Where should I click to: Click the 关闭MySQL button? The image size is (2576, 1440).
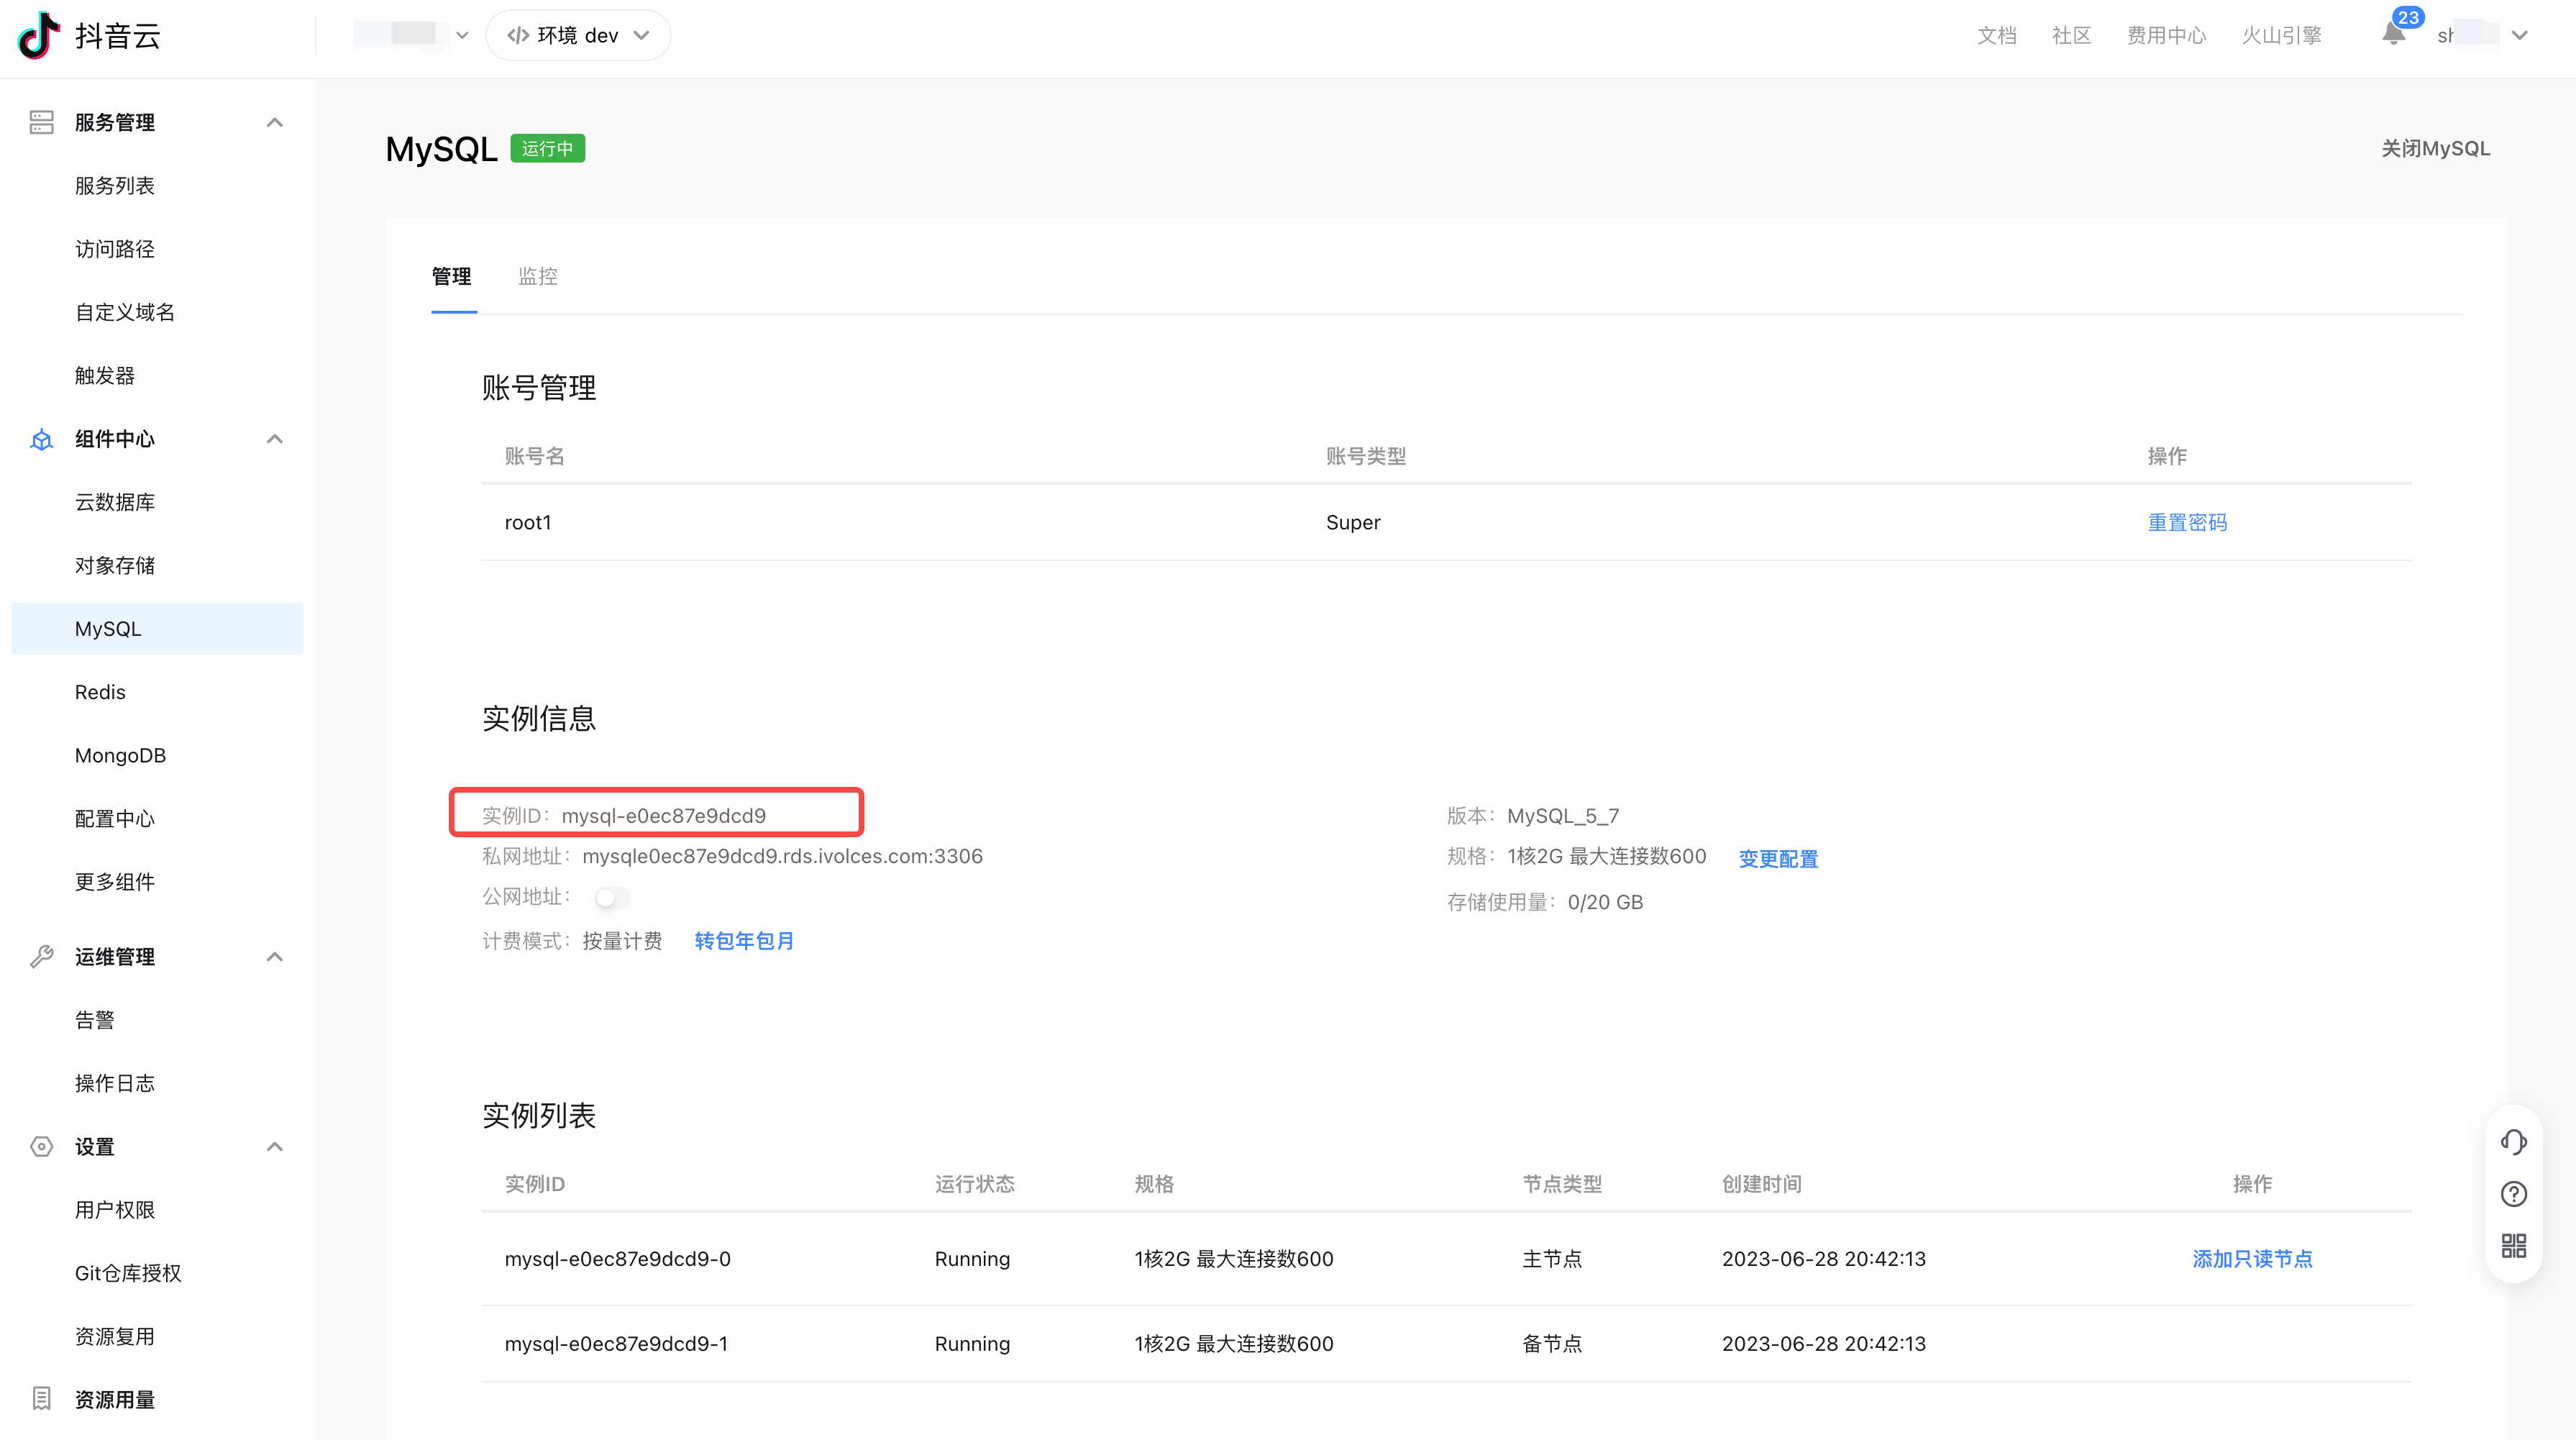point(2435,148)
